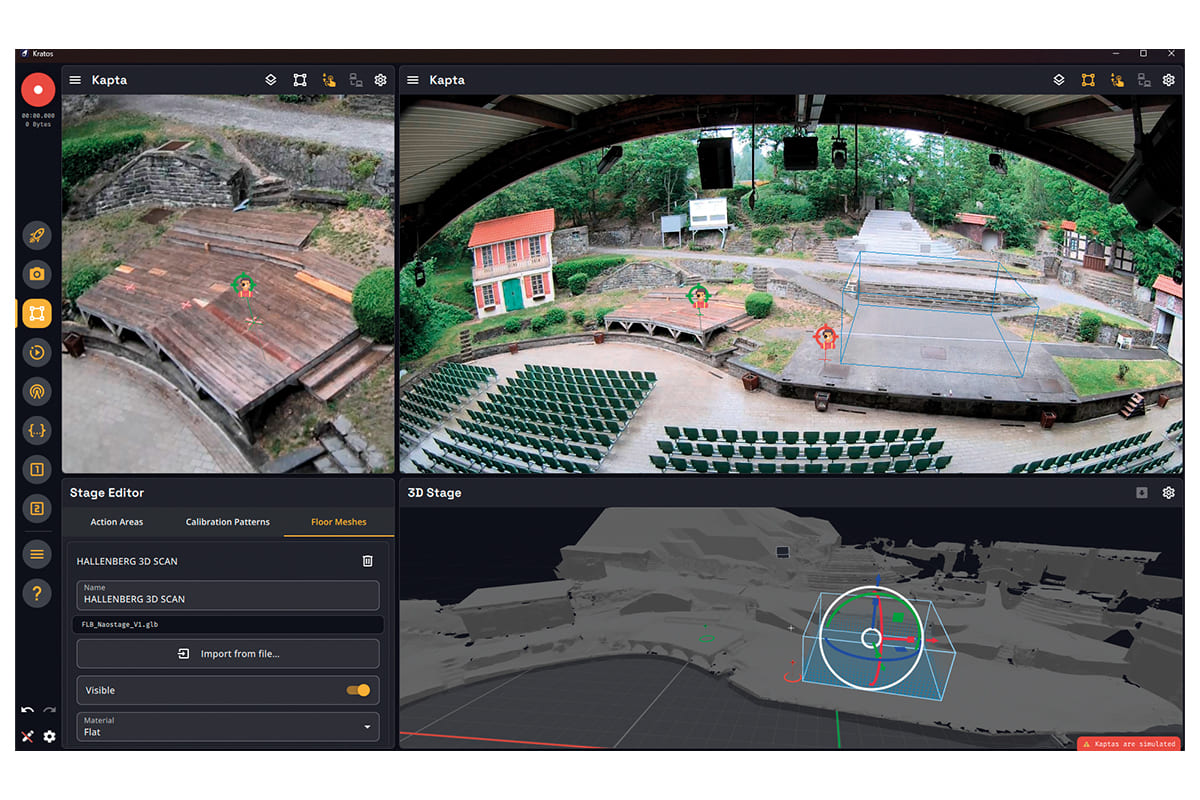Toggle the Visible switch off

click(x=358, y=690)
